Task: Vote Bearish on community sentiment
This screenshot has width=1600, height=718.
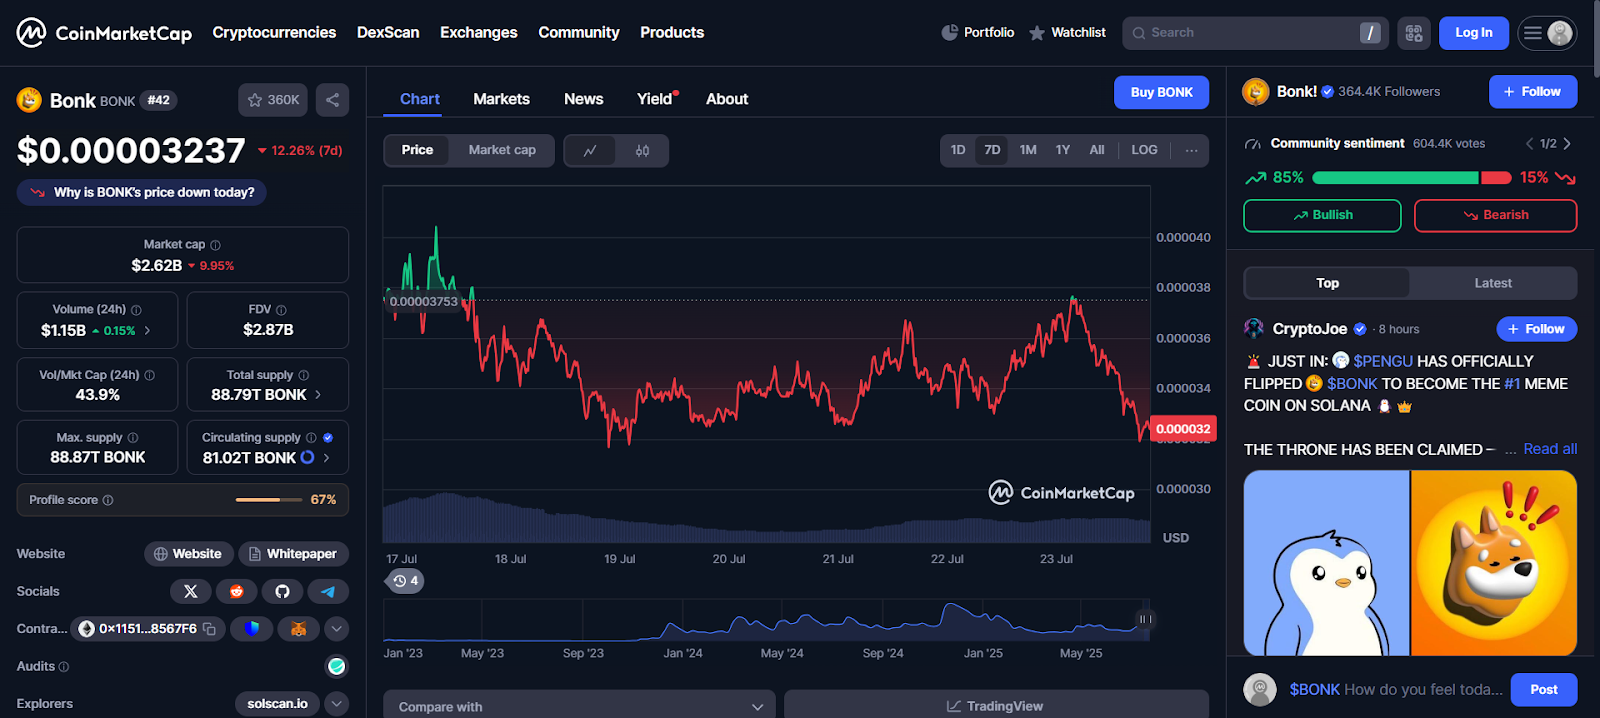Action: coord(1496,215)
